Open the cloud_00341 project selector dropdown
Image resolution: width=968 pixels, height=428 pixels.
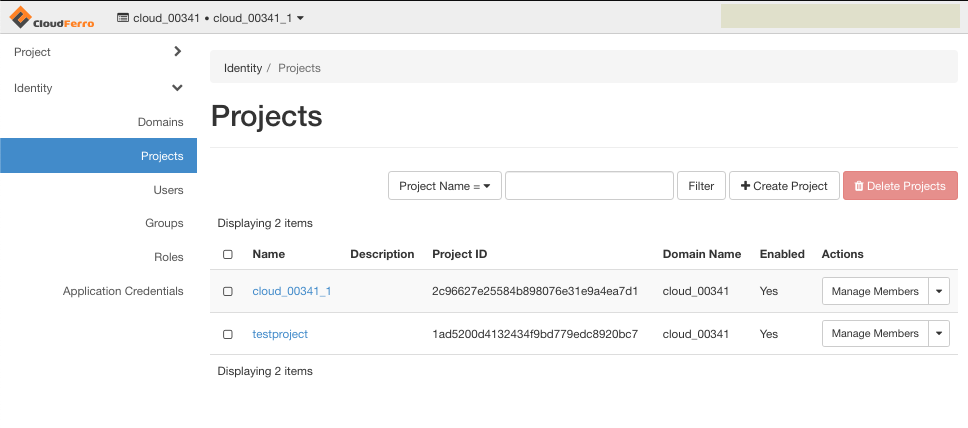(211, 18)
